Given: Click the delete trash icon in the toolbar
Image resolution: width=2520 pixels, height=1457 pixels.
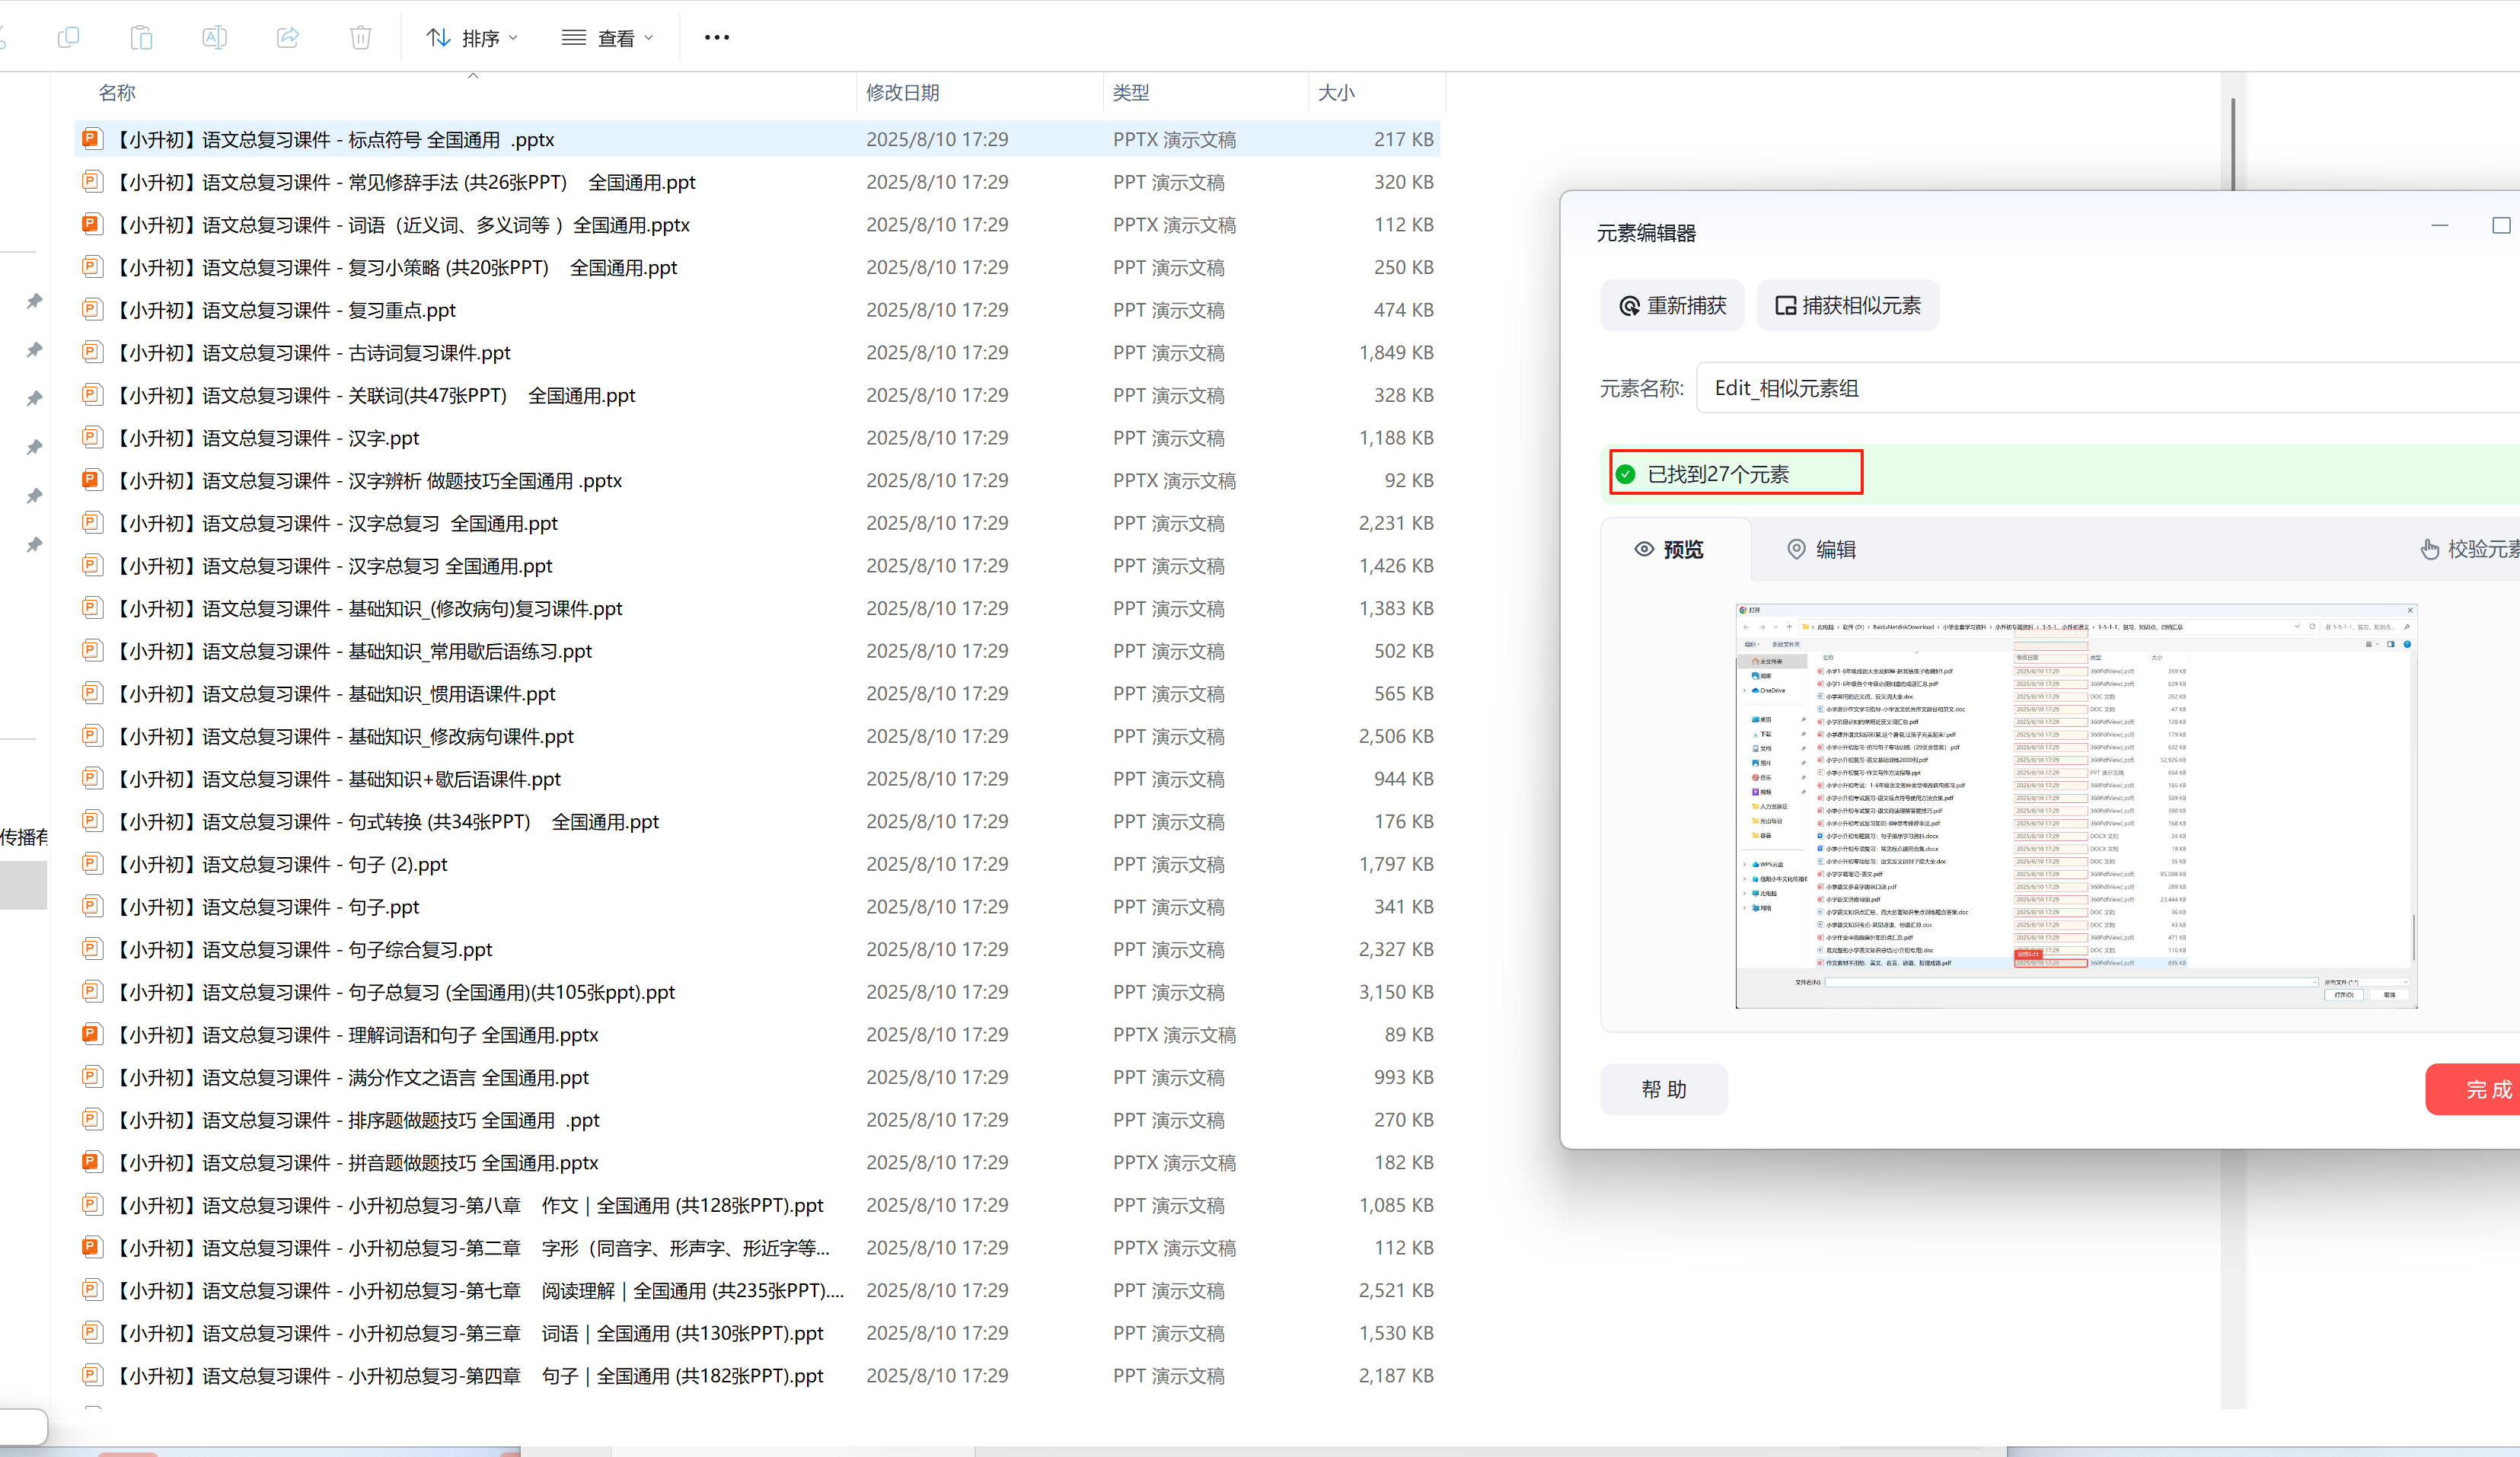Looking at the screenshot, I should (x=361, y=38).
